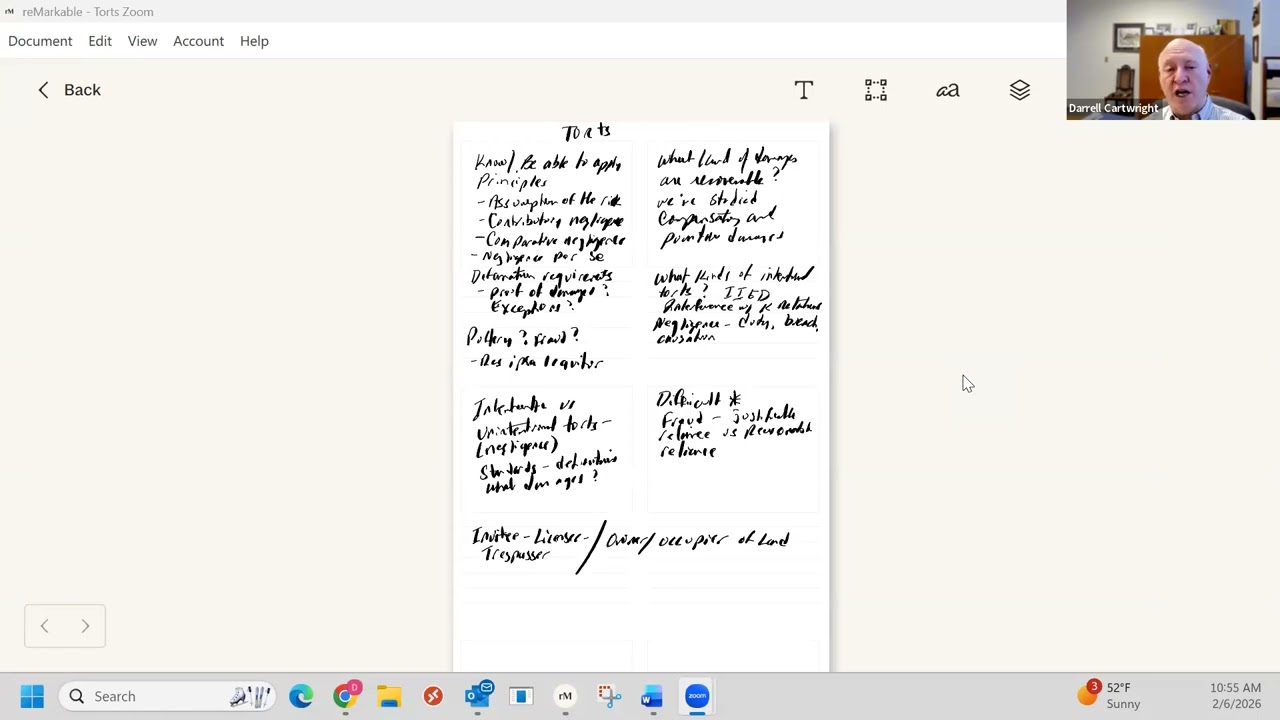Open the Edit menu
Screen dimensions: 1280x720
pos(100,41)
